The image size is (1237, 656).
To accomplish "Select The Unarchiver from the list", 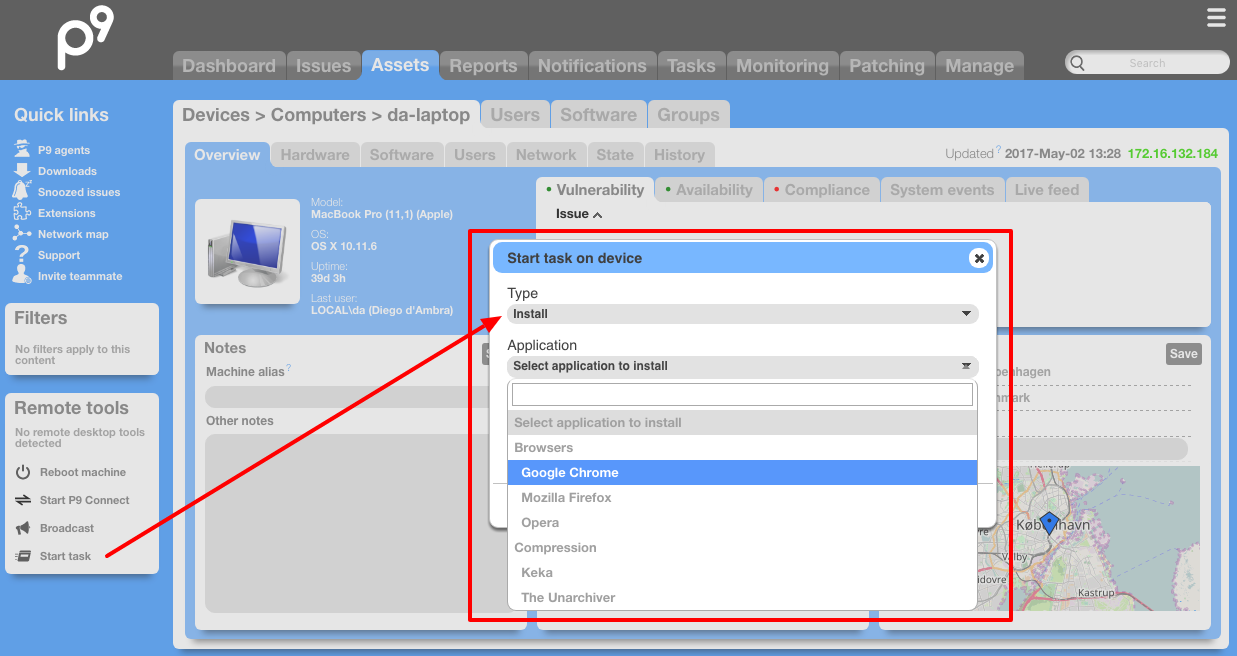I will point(742,598).
